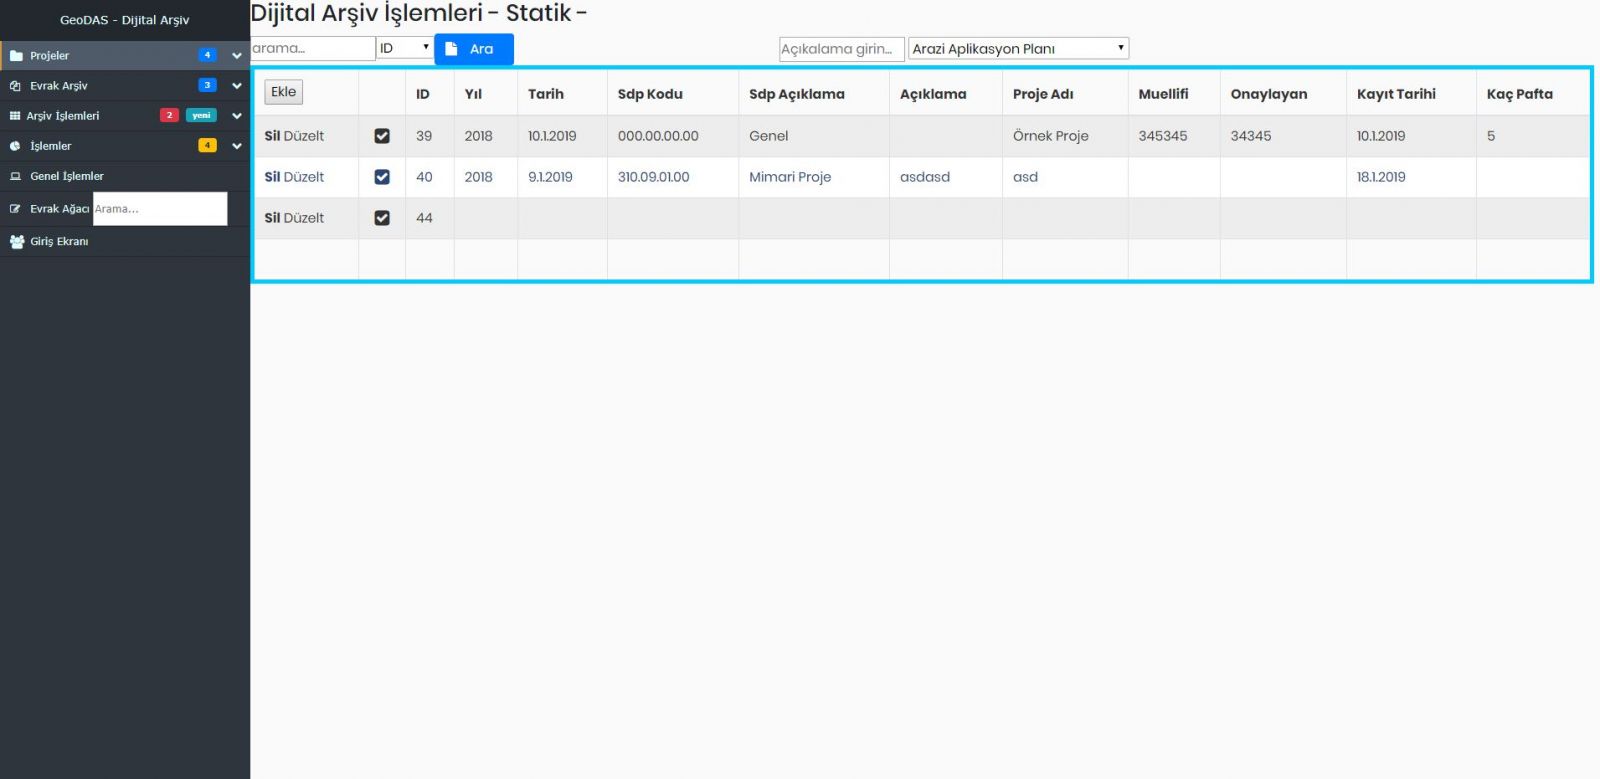Toggle the checkbox for row ID 40
The width and height of the screenshot is (1600, 779).
pos(382,177)
